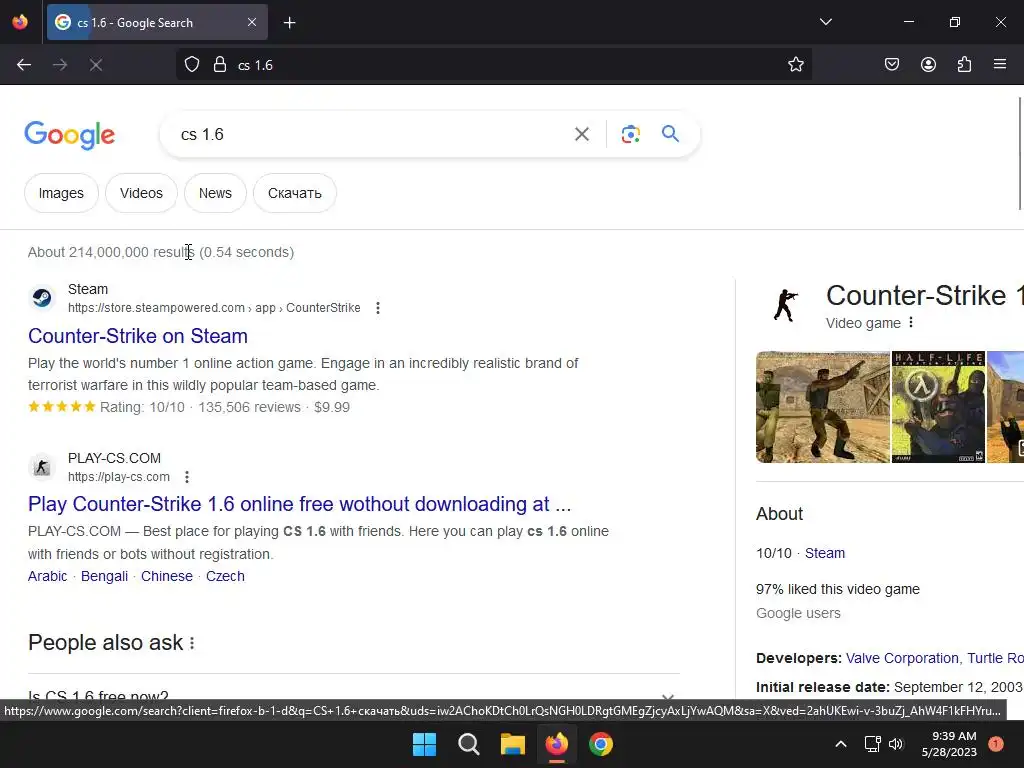Click the https://play-cs.com URL text
The width and height of the screenshot is (1024, 768).
tap(119, 477)
